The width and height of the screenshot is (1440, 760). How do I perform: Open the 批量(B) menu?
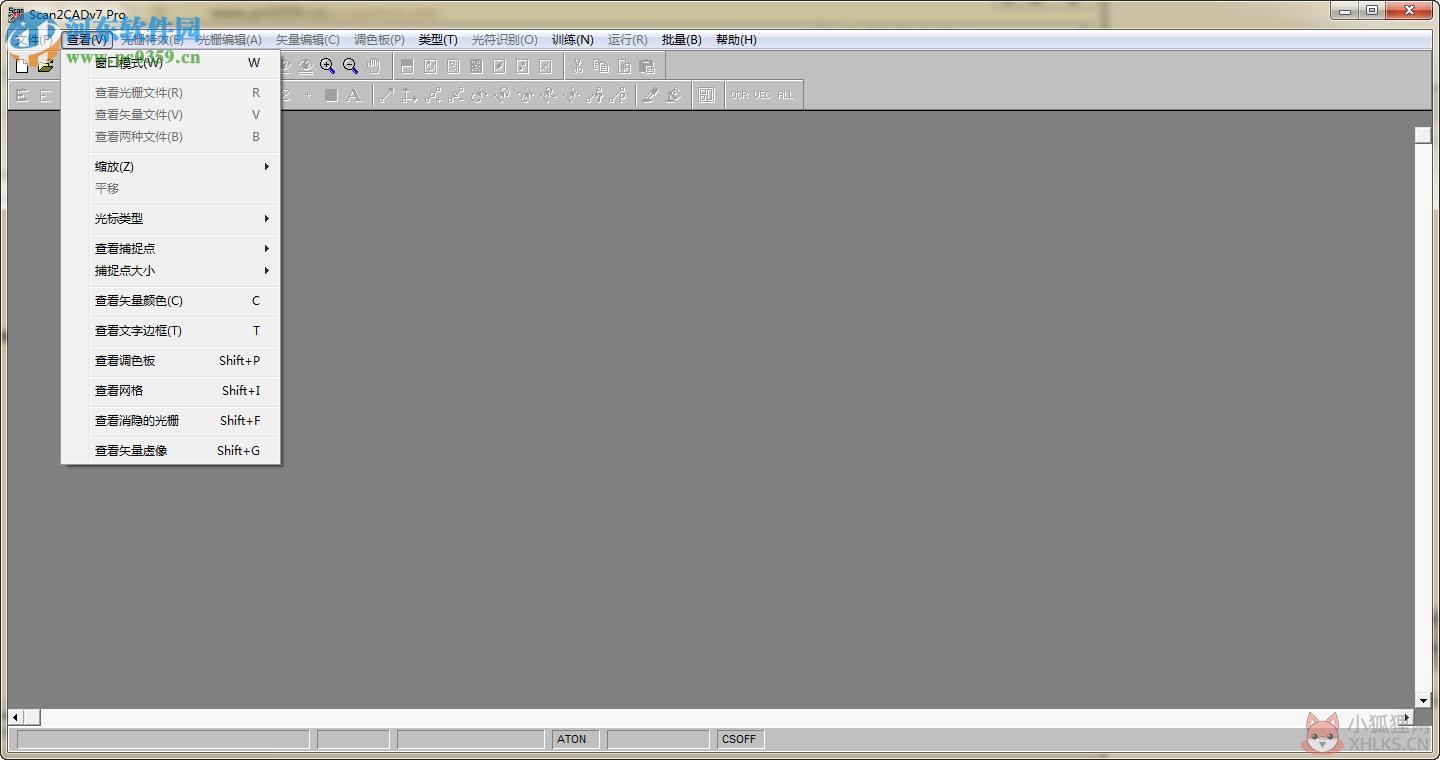681,40
